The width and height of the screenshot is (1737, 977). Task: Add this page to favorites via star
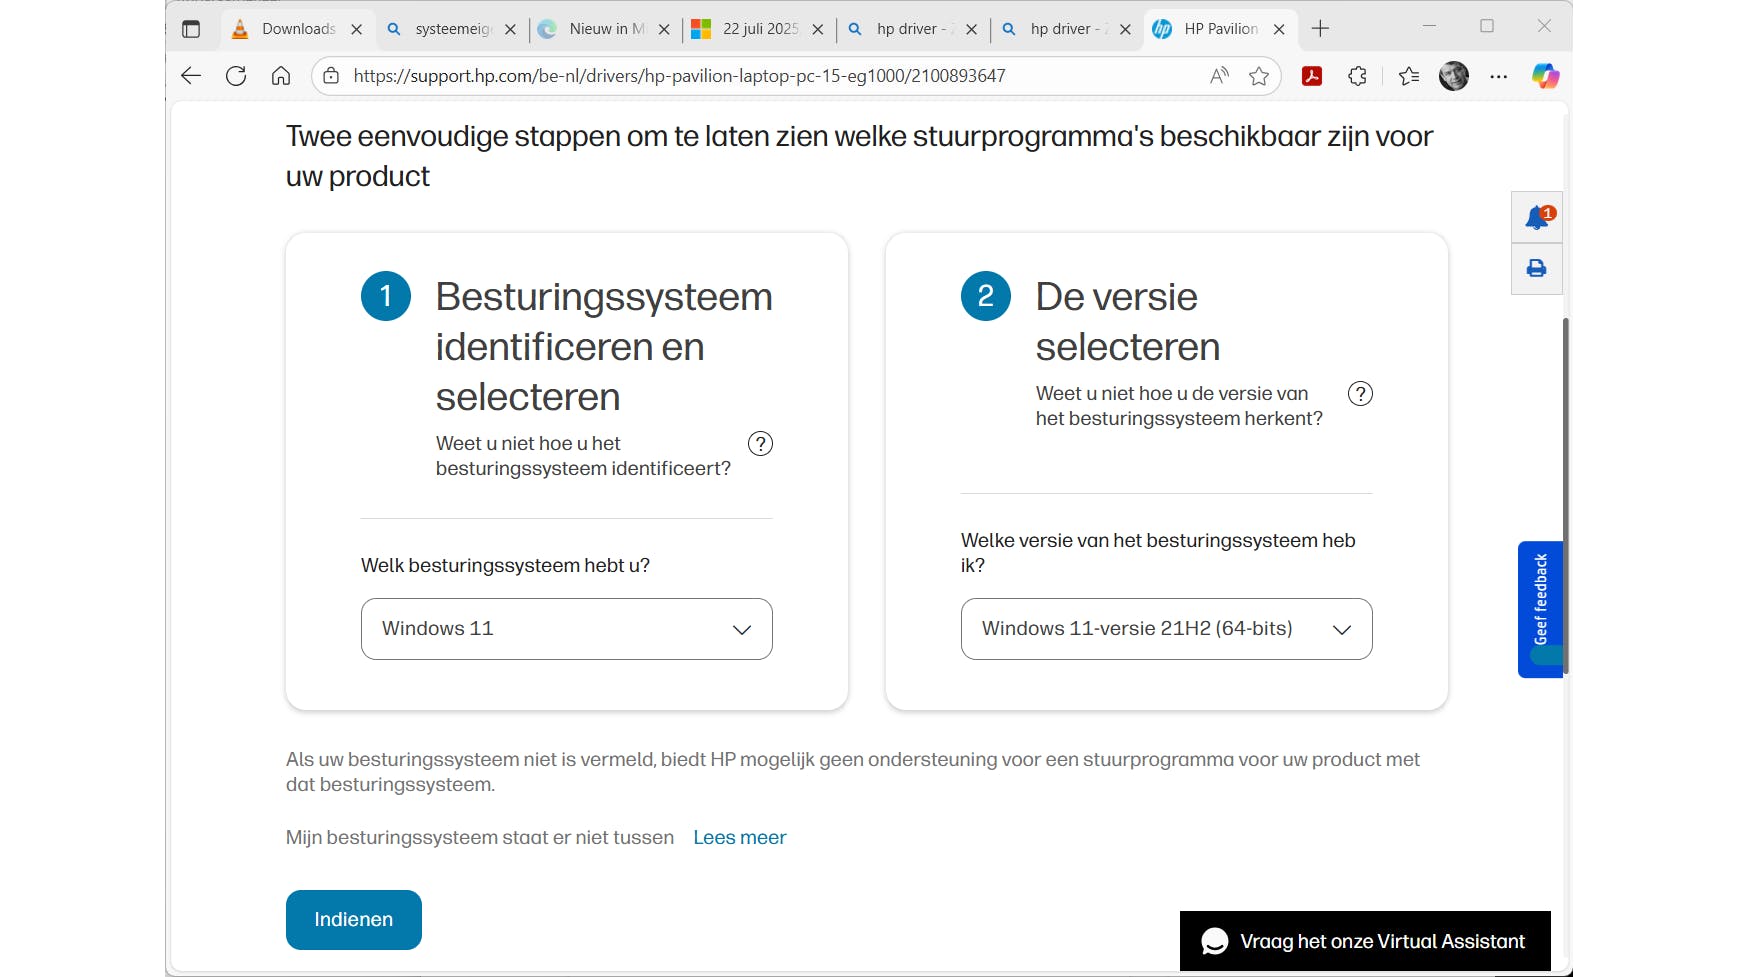(1257, 75)
